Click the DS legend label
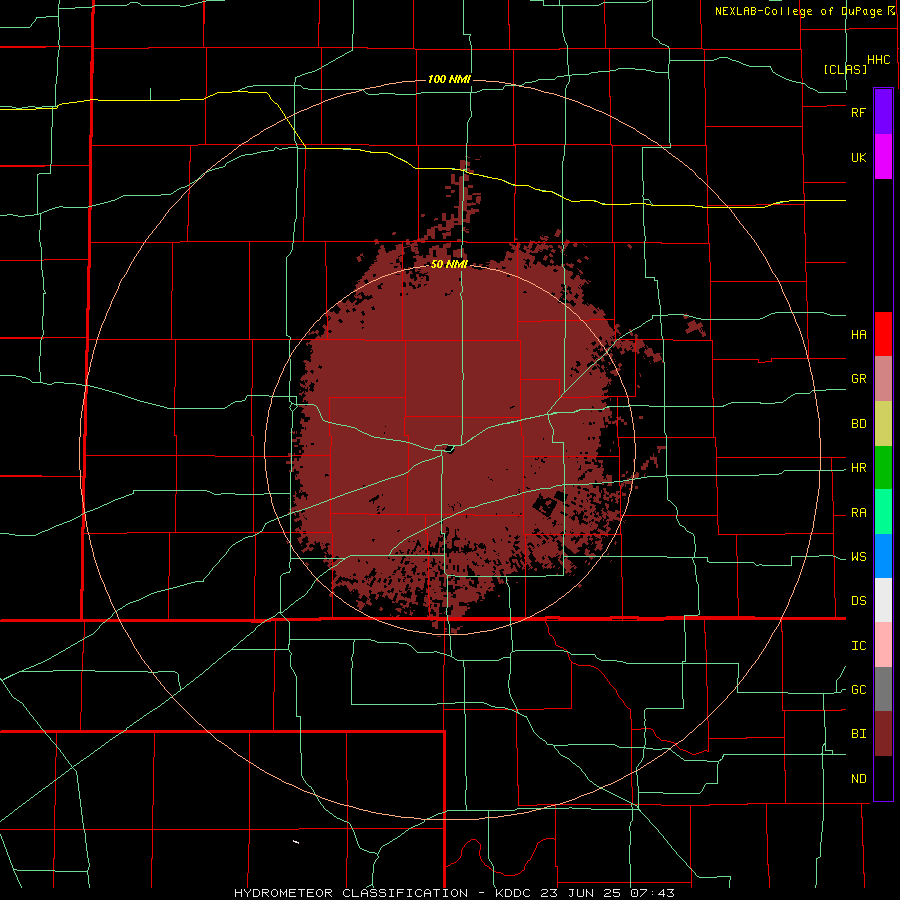This screenshot has height=900, width=900. [x=859, y=601]
